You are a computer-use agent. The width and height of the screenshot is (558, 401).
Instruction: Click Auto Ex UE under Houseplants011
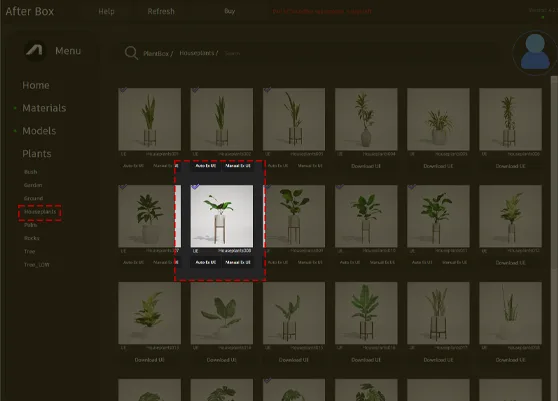422,263
